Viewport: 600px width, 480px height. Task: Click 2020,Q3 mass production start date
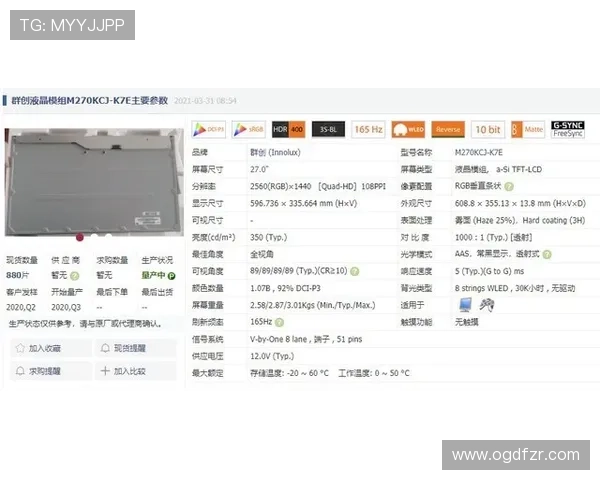(66, 307)
